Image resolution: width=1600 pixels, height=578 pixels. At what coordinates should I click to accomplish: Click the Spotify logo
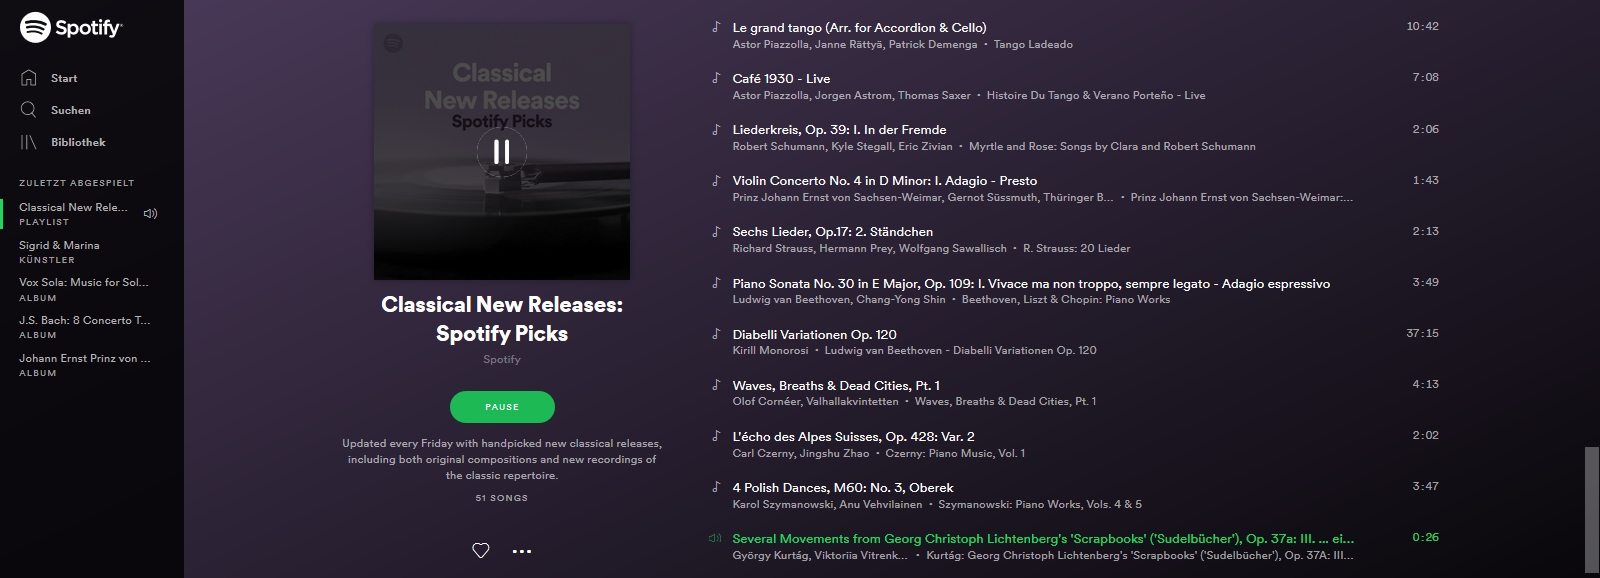point(71,27)
